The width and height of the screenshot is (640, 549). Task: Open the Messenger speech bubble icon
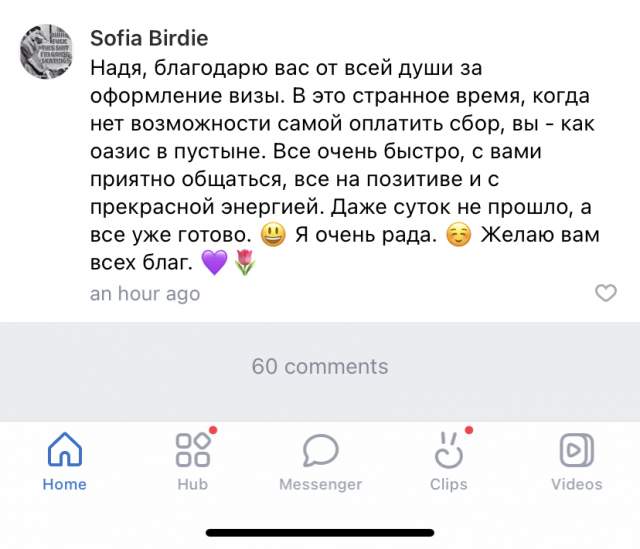[320, 451]
